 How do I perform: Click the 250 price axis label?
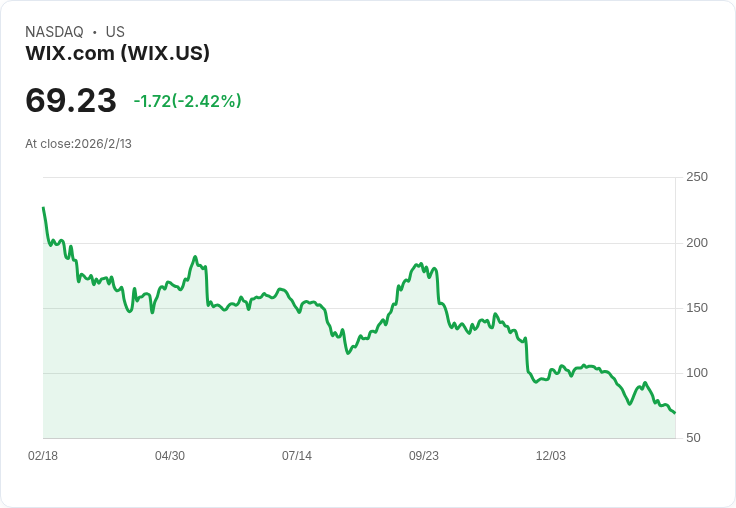pyautogui.click(x=697, y=177)
